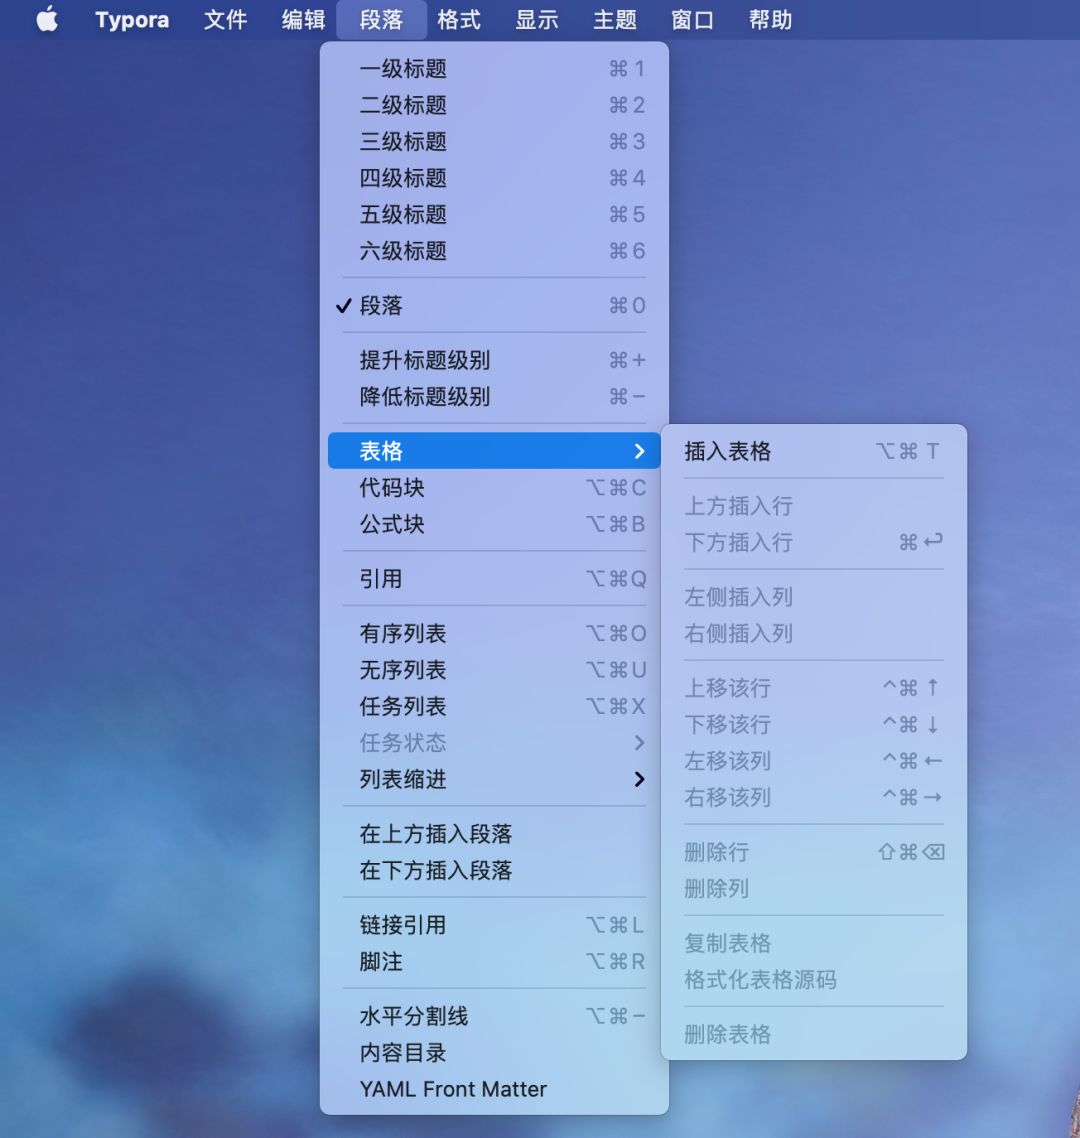The height and width of the screenshot is (1138, 1080).
Task: Choose 在下方插入段落
Action: [x=494, y=870]
